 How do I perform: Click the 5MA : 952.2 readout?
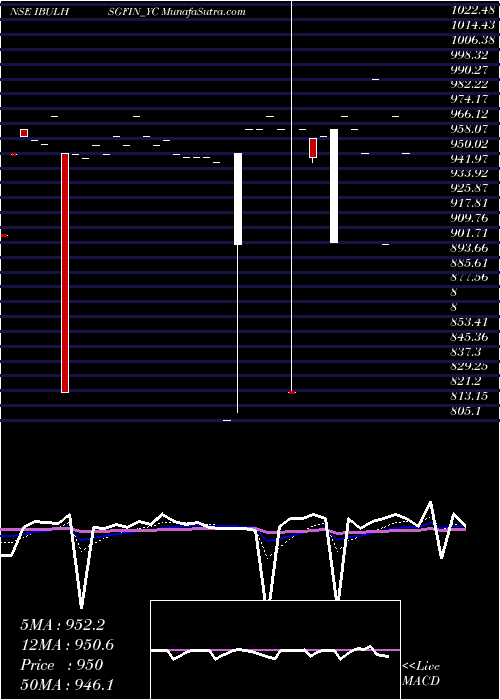point(62,625)
